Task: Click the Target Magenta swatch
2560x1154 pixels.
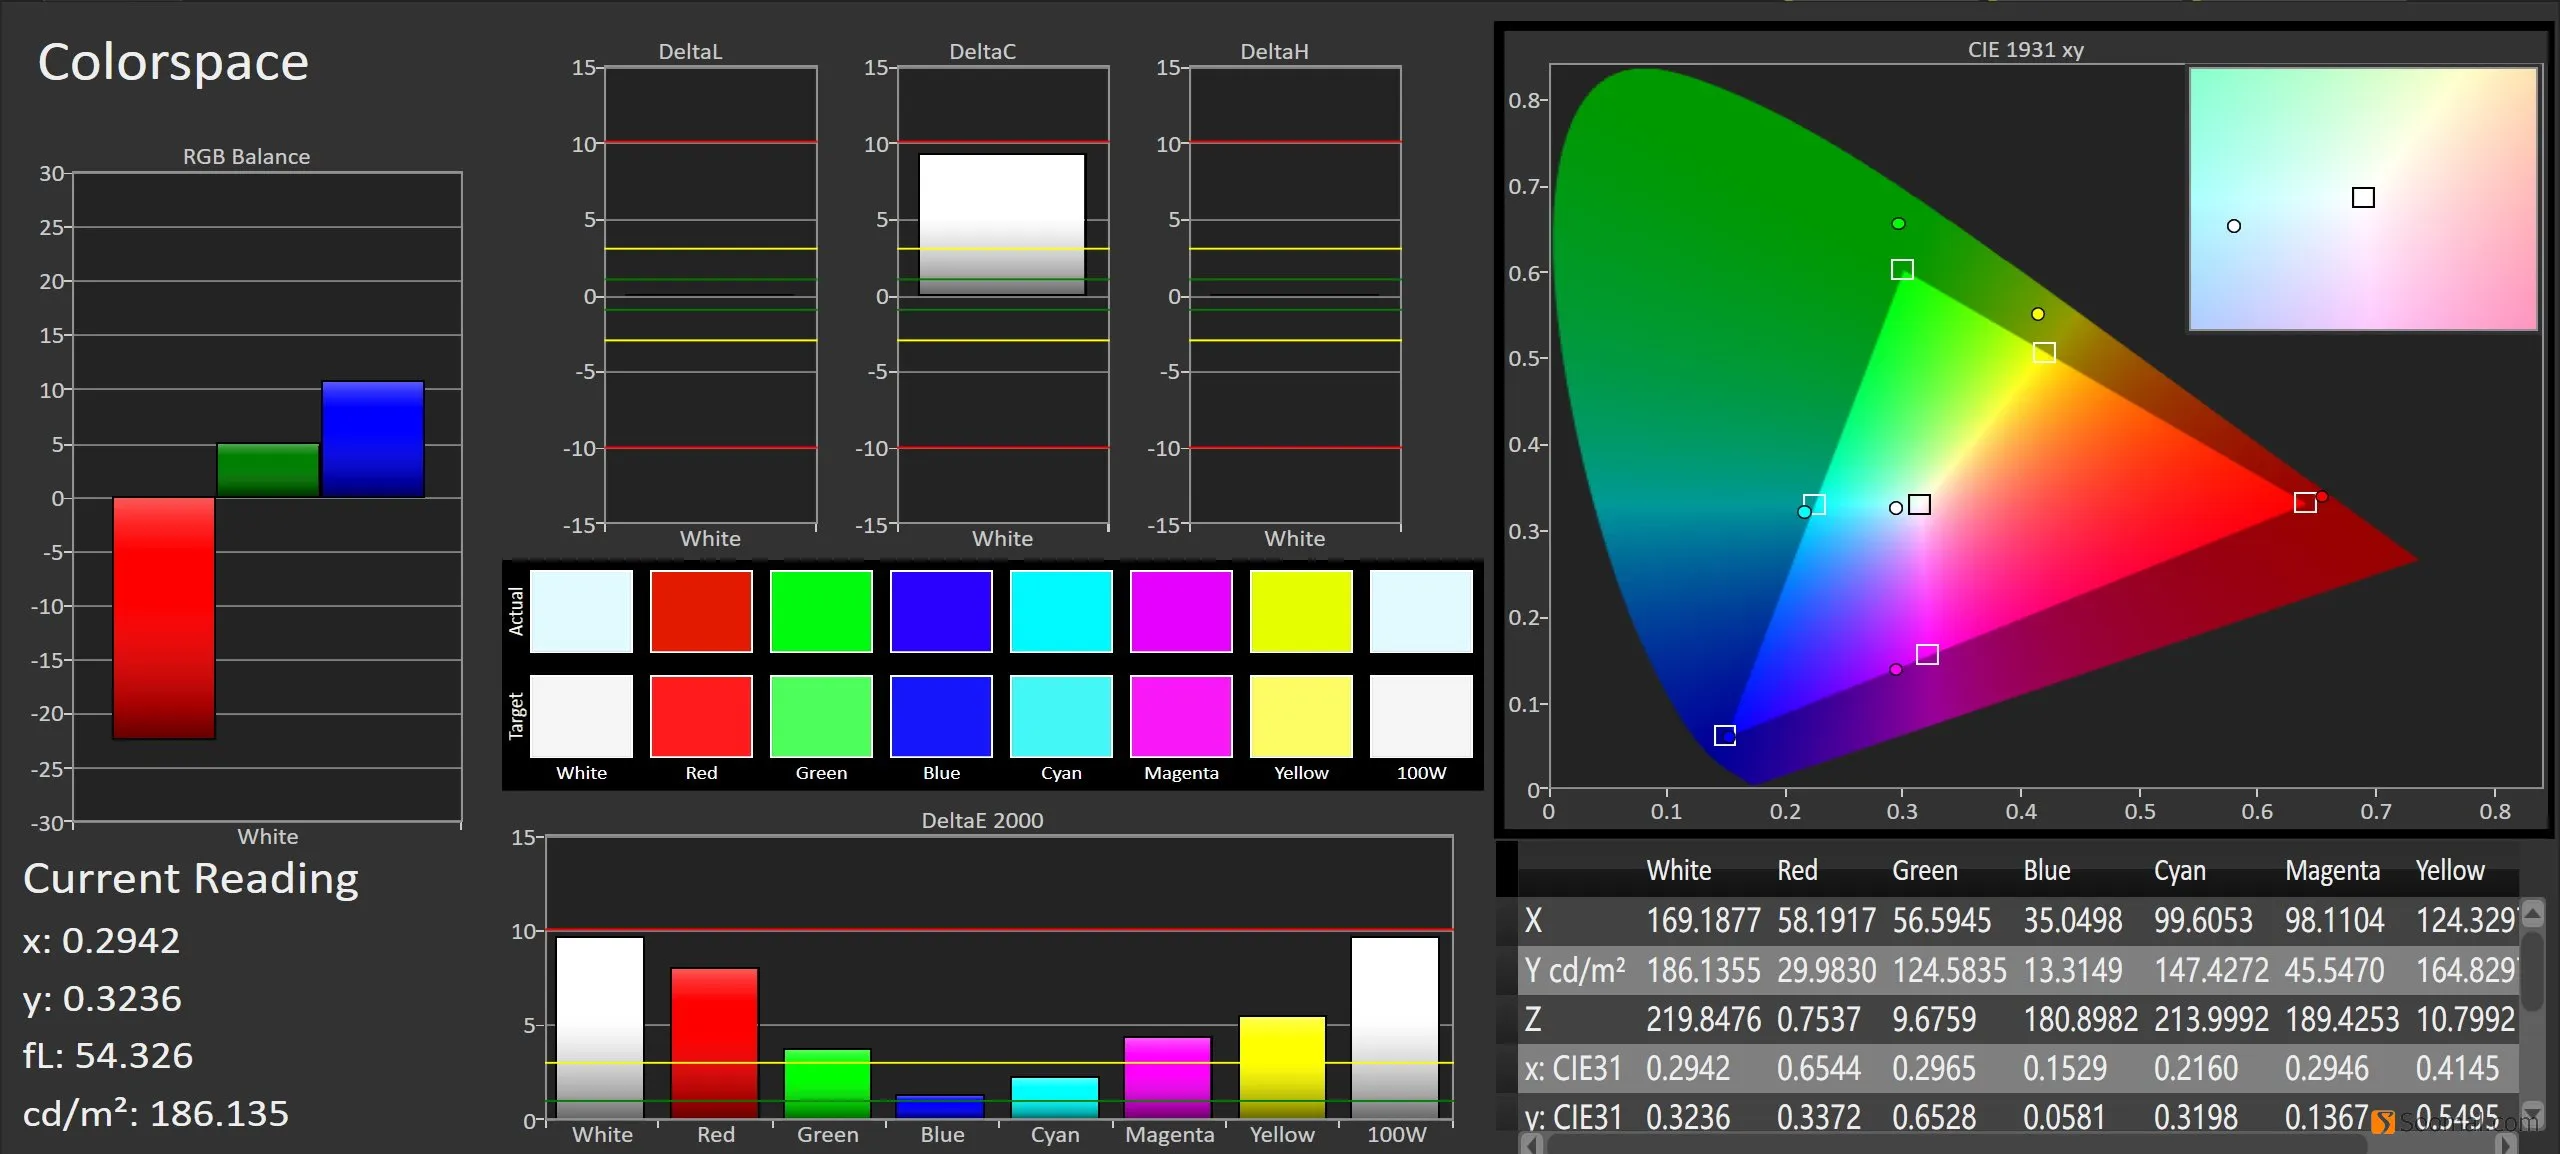Action: (1181, 716)
